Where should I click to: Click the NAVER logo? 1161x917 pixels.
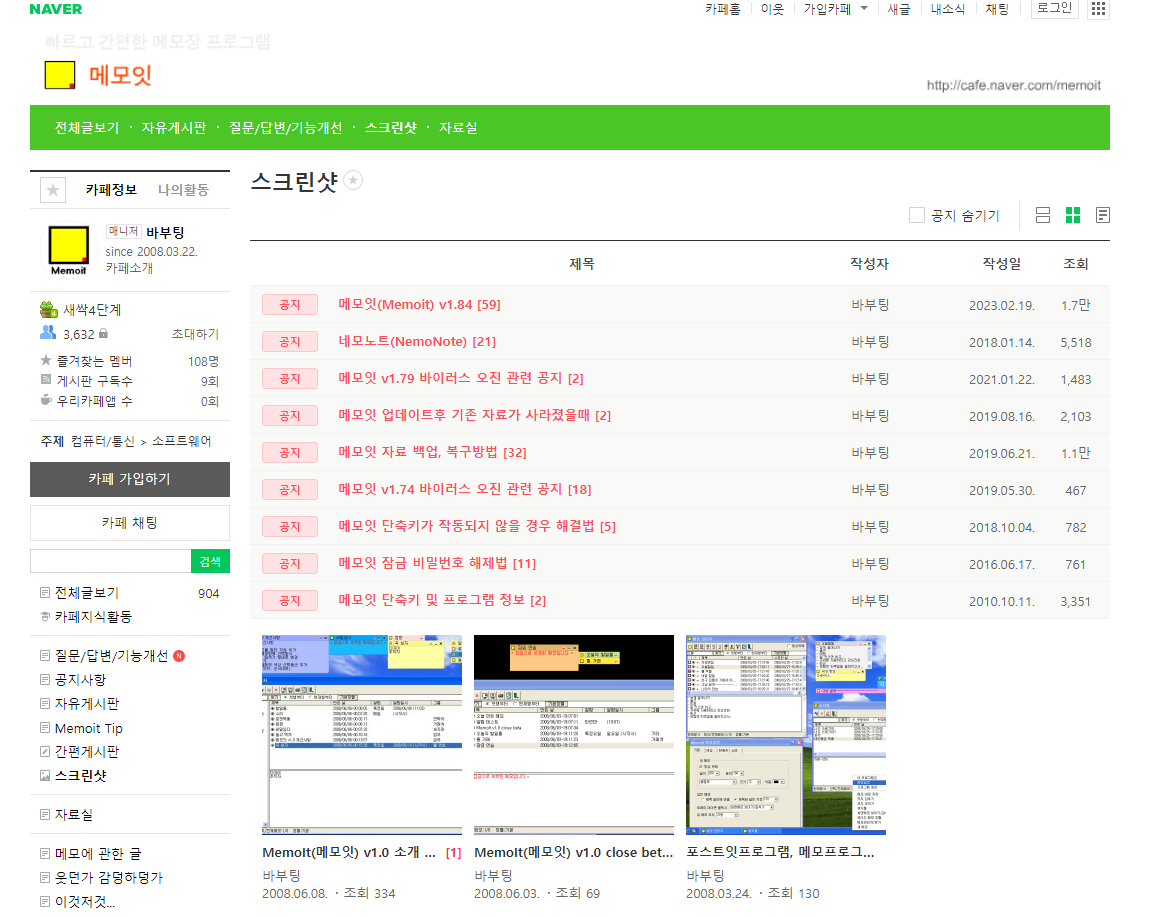tap(56, 10)
